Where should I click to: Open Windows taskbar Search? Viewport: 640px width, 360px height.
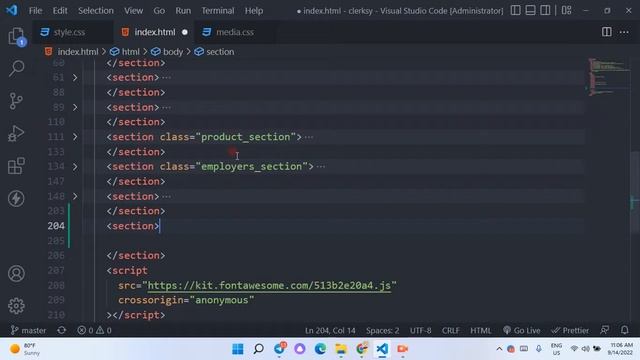pyautogui.click(x=258, y=349)
